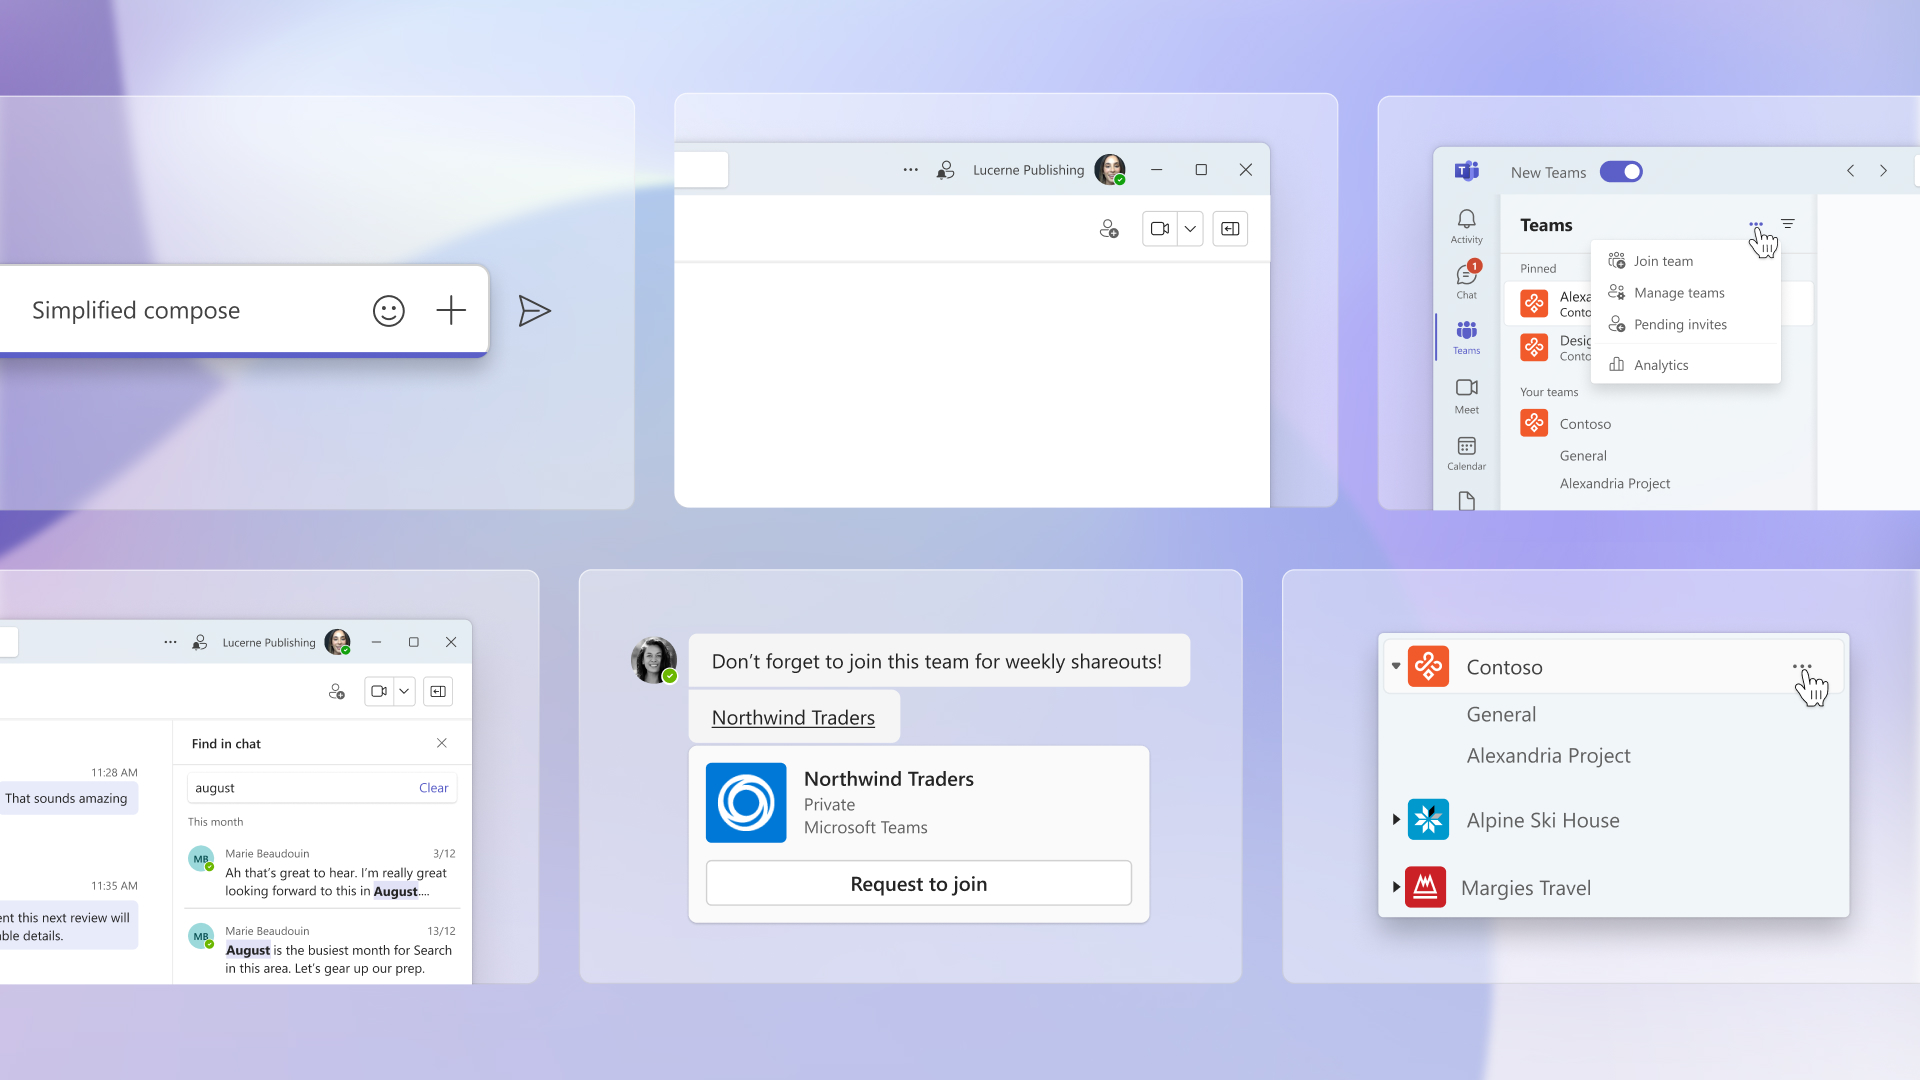Viewport: 1920px width, 1080px height.
Task: Select Join team from dropdown menu
Action: click(1662, 261)
